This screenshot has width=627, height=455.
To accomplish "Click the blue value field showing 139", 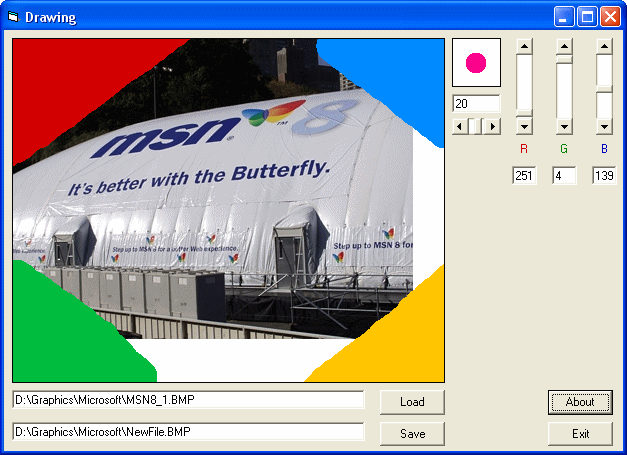I will click(604, 176).
